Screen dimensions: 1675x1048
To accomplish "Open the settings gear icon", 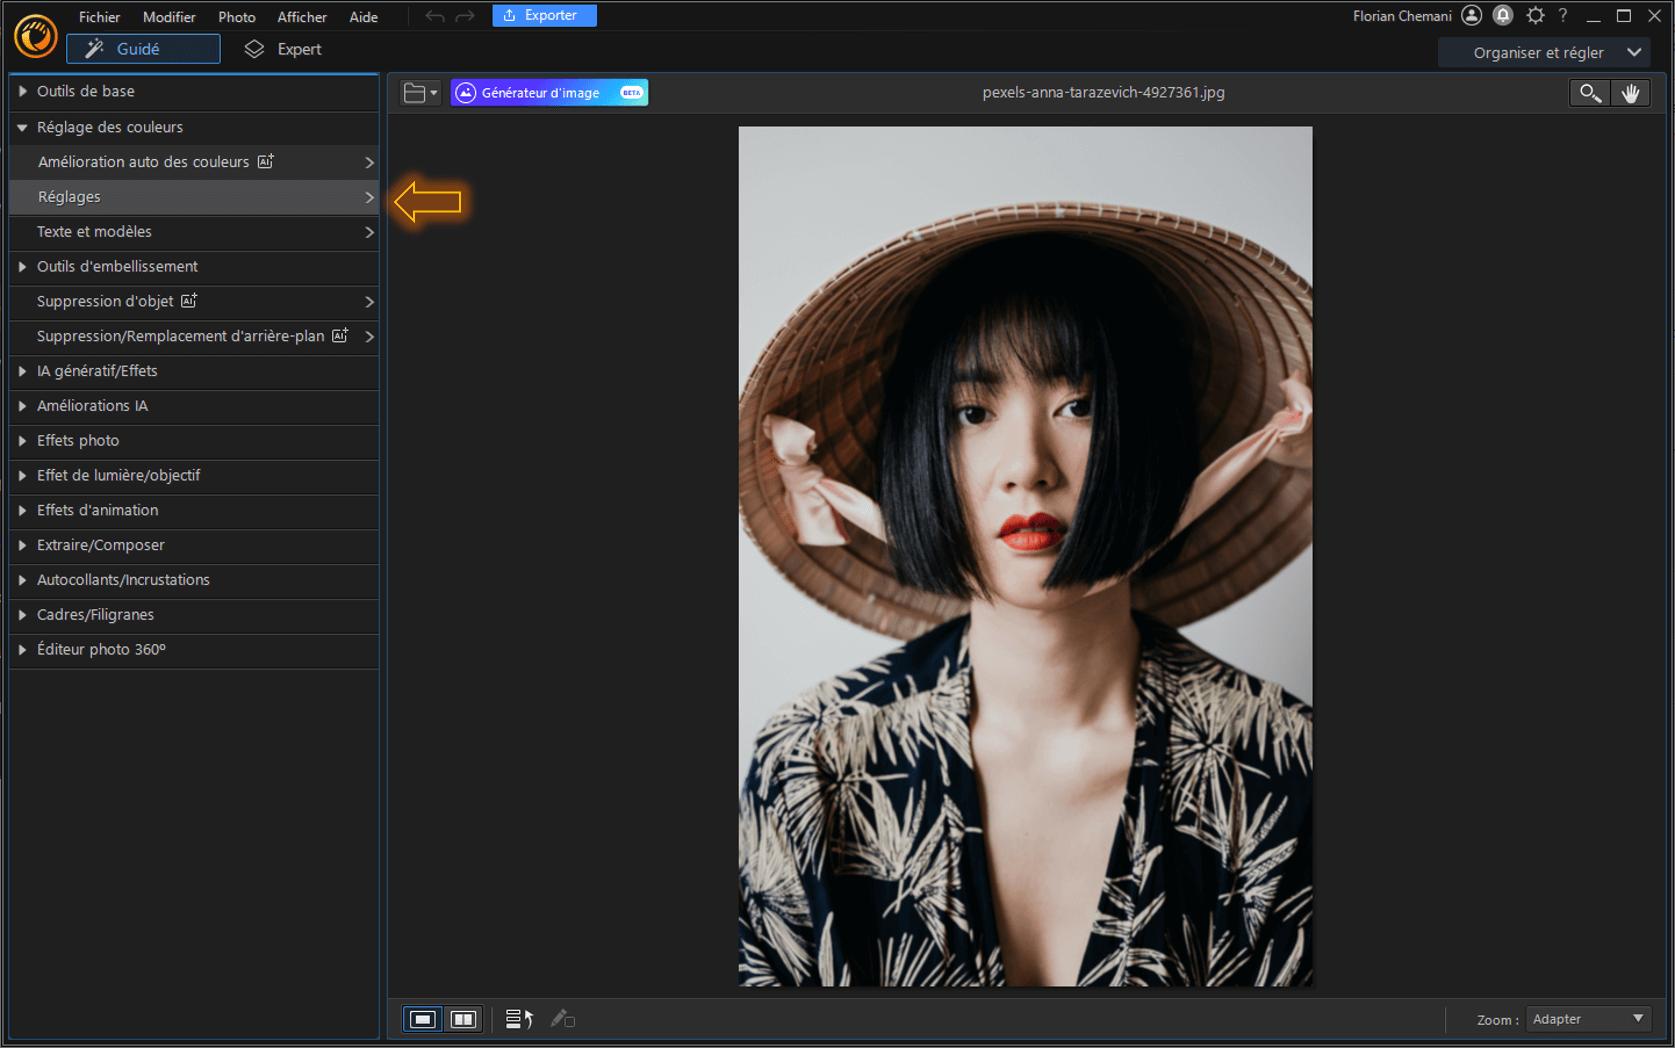I will pyautogui.click(x=1535, y=16).
